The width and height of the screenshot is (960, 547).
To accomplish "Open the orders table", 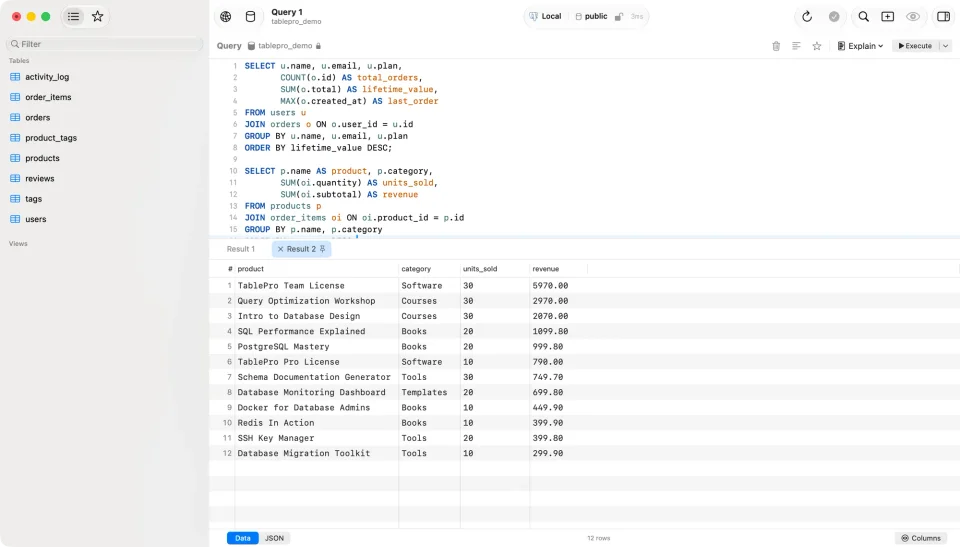I will point(37,117).
